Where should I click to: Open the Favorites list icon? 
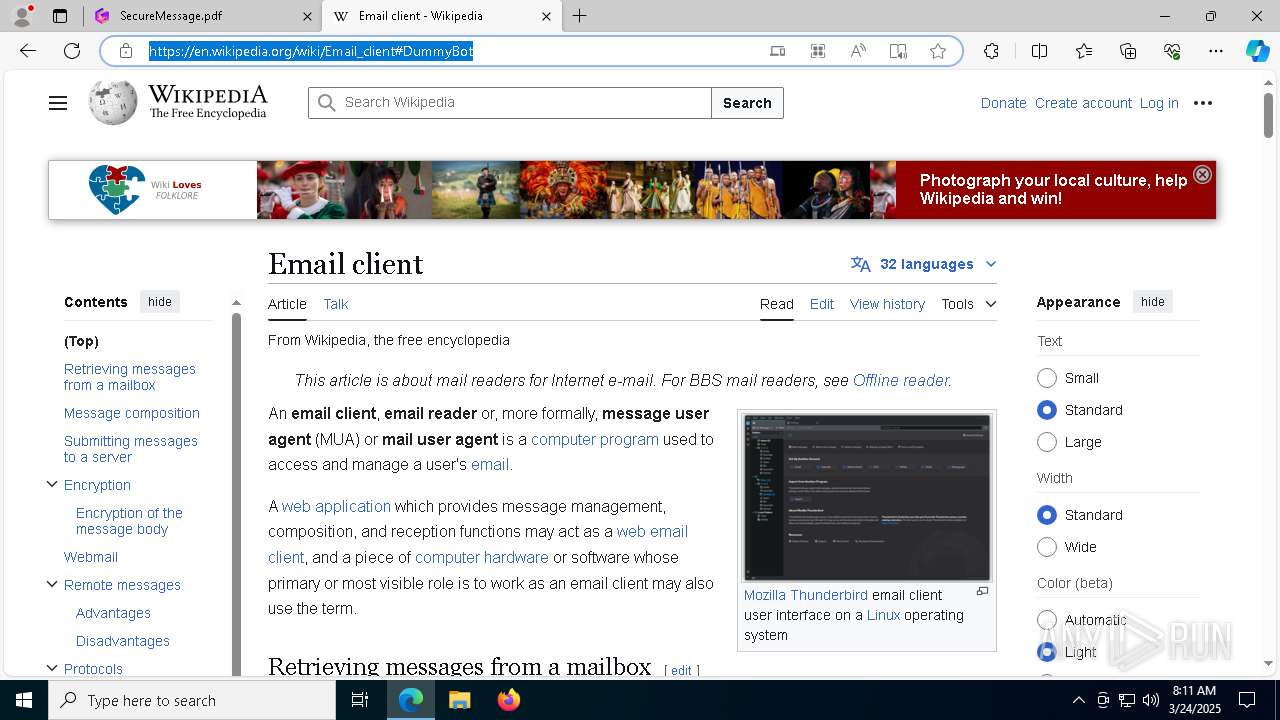(1084, 51)
